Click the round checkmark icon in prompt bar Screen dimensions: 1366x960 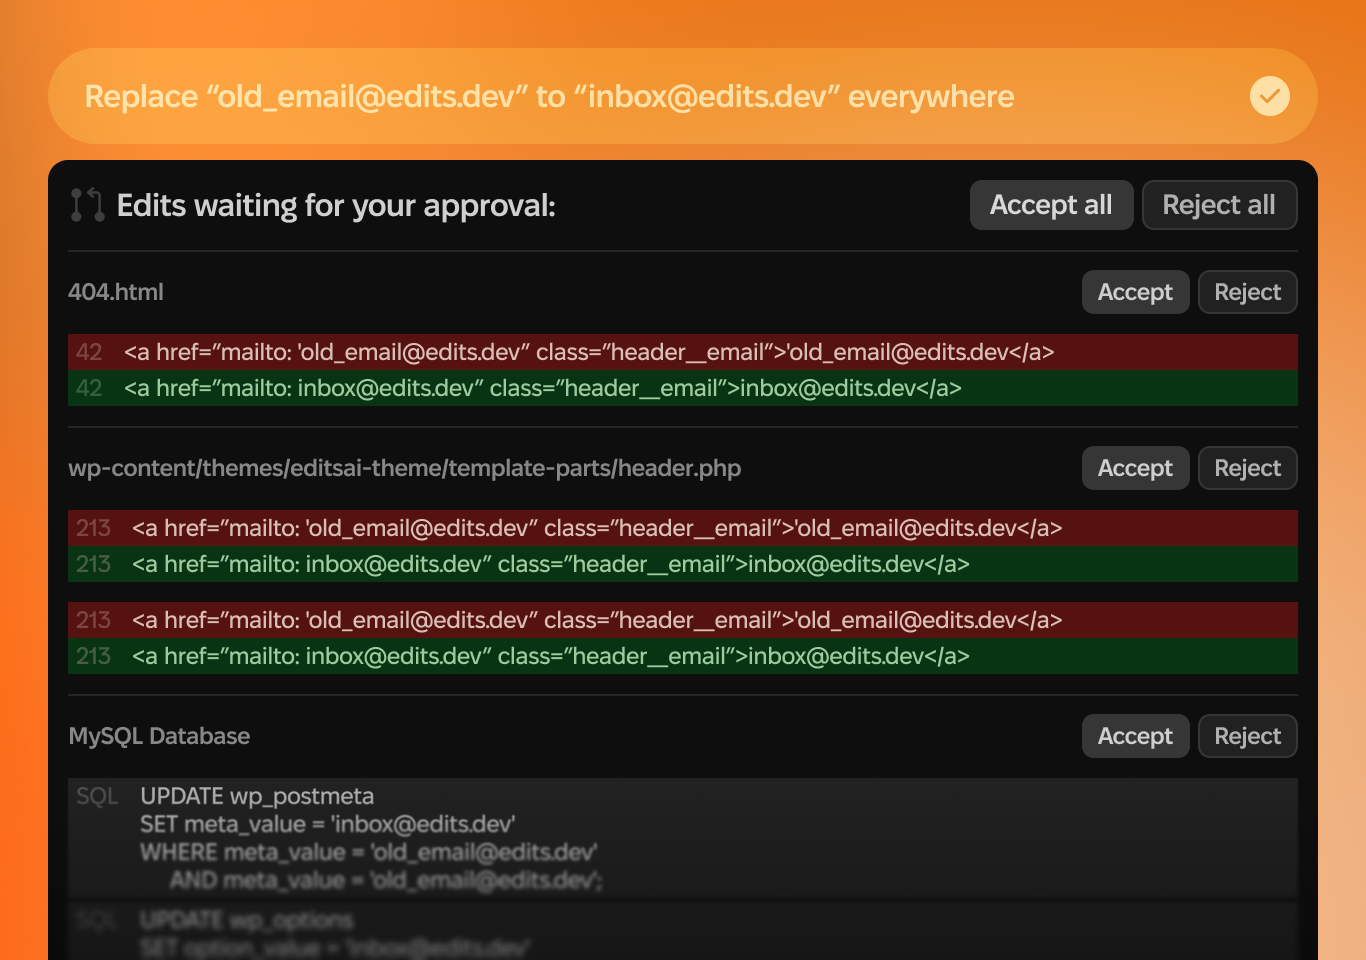pos(1269,96)
